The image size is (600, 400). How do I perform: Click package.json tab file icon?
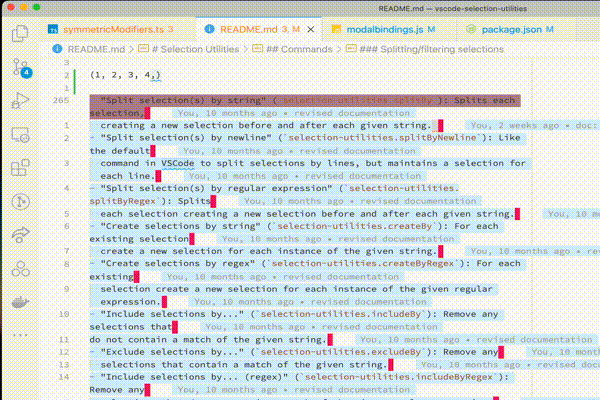pos(471,29)
